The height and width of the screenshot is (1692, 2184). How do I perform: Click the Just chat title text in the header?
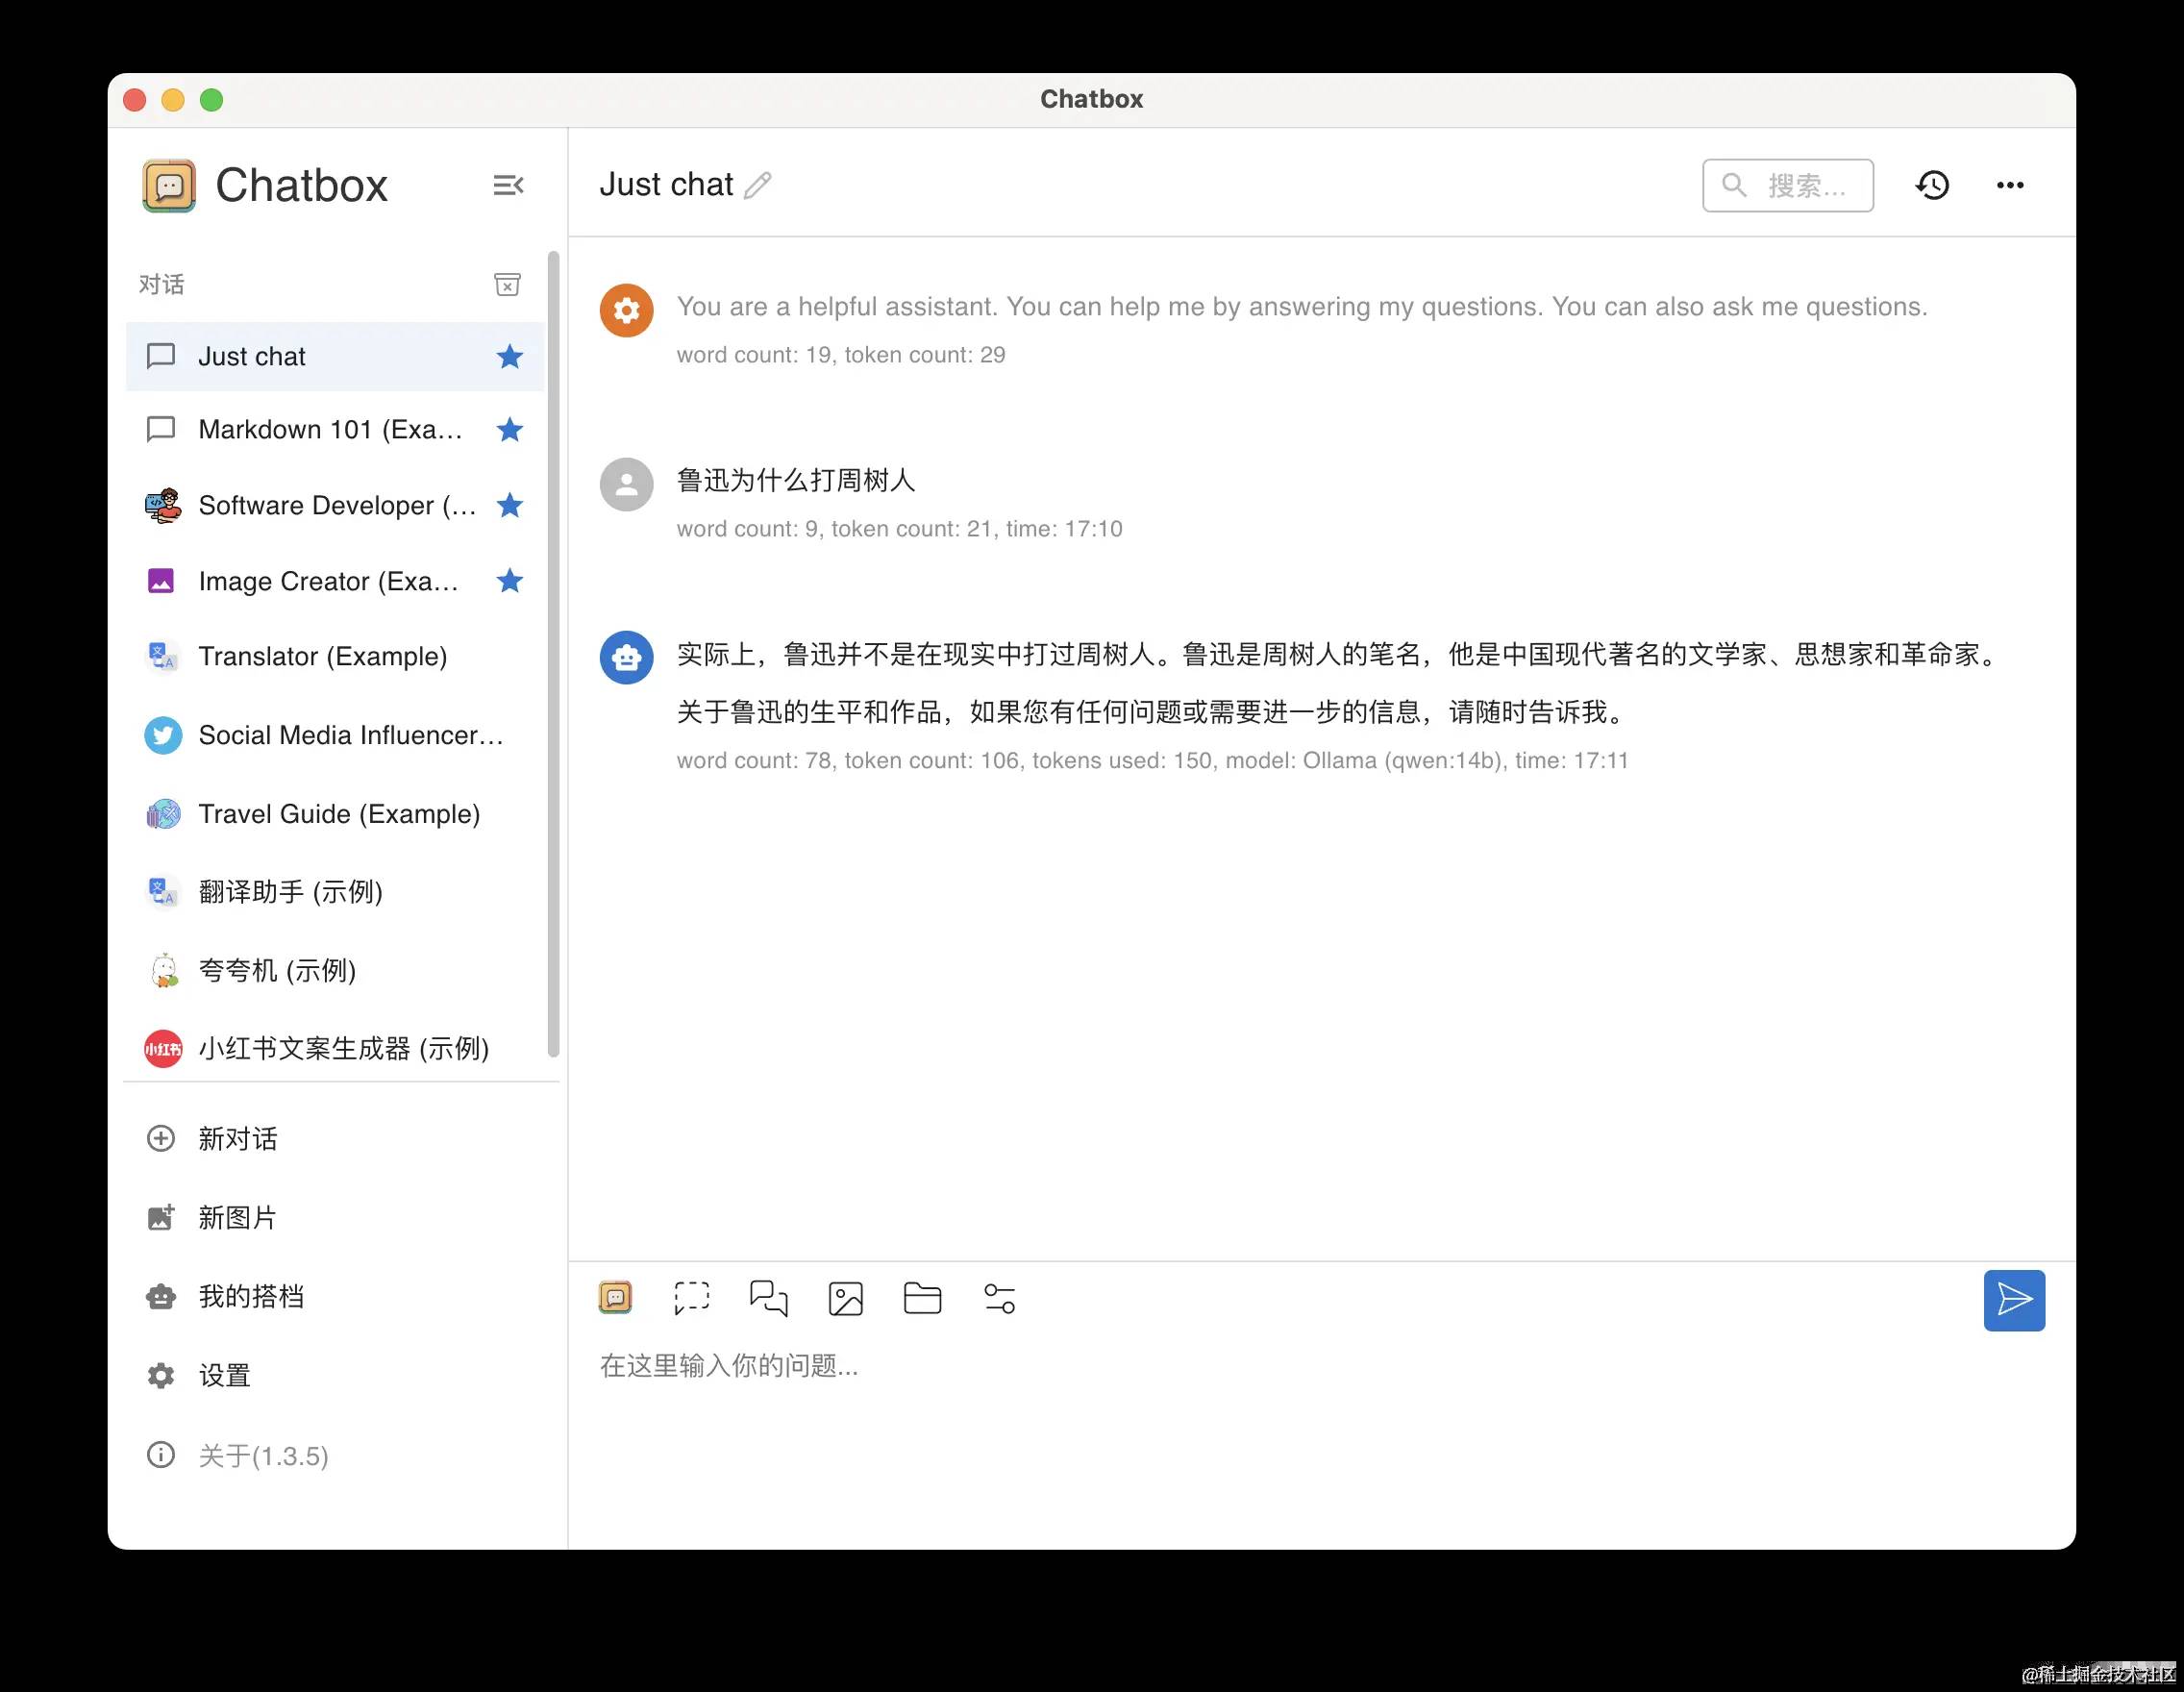(x=666, y=185)
